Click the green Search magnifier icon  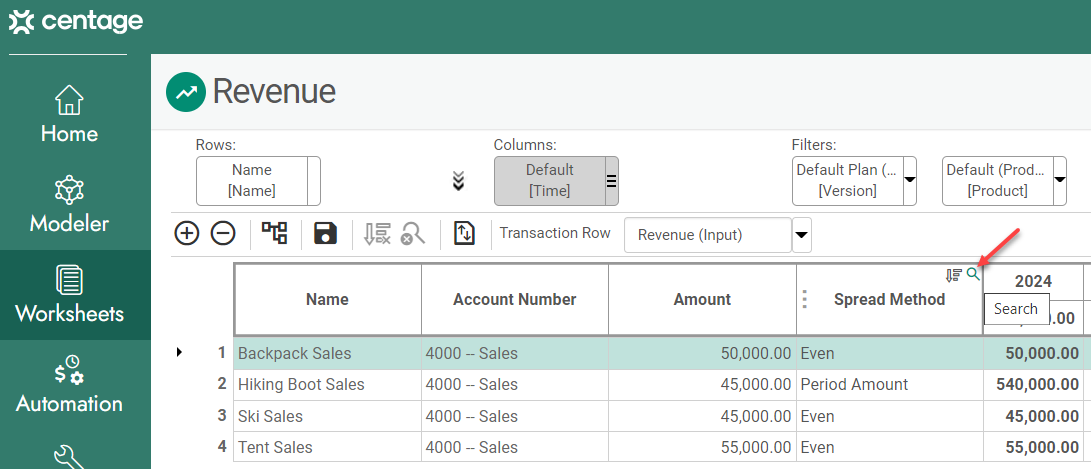click(973, 275)
